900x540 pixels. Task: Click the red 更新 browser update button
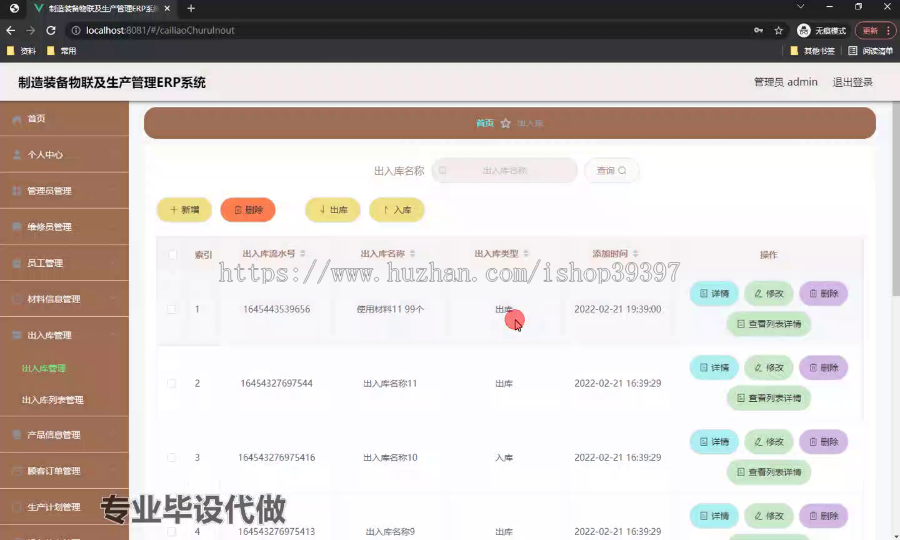(875, 30)
